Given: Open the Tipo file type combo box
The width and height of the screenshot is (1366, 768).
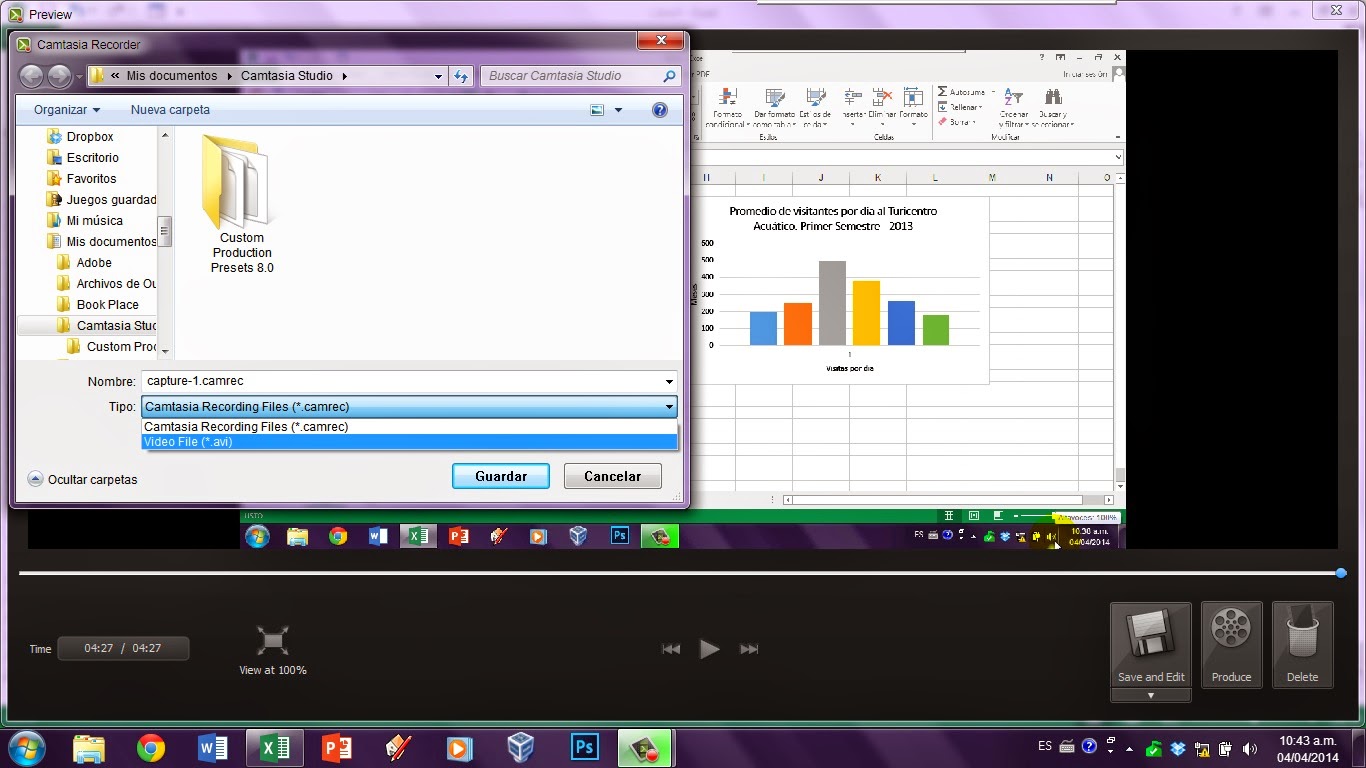Looking at the screenshot, I should click(410, 407).
